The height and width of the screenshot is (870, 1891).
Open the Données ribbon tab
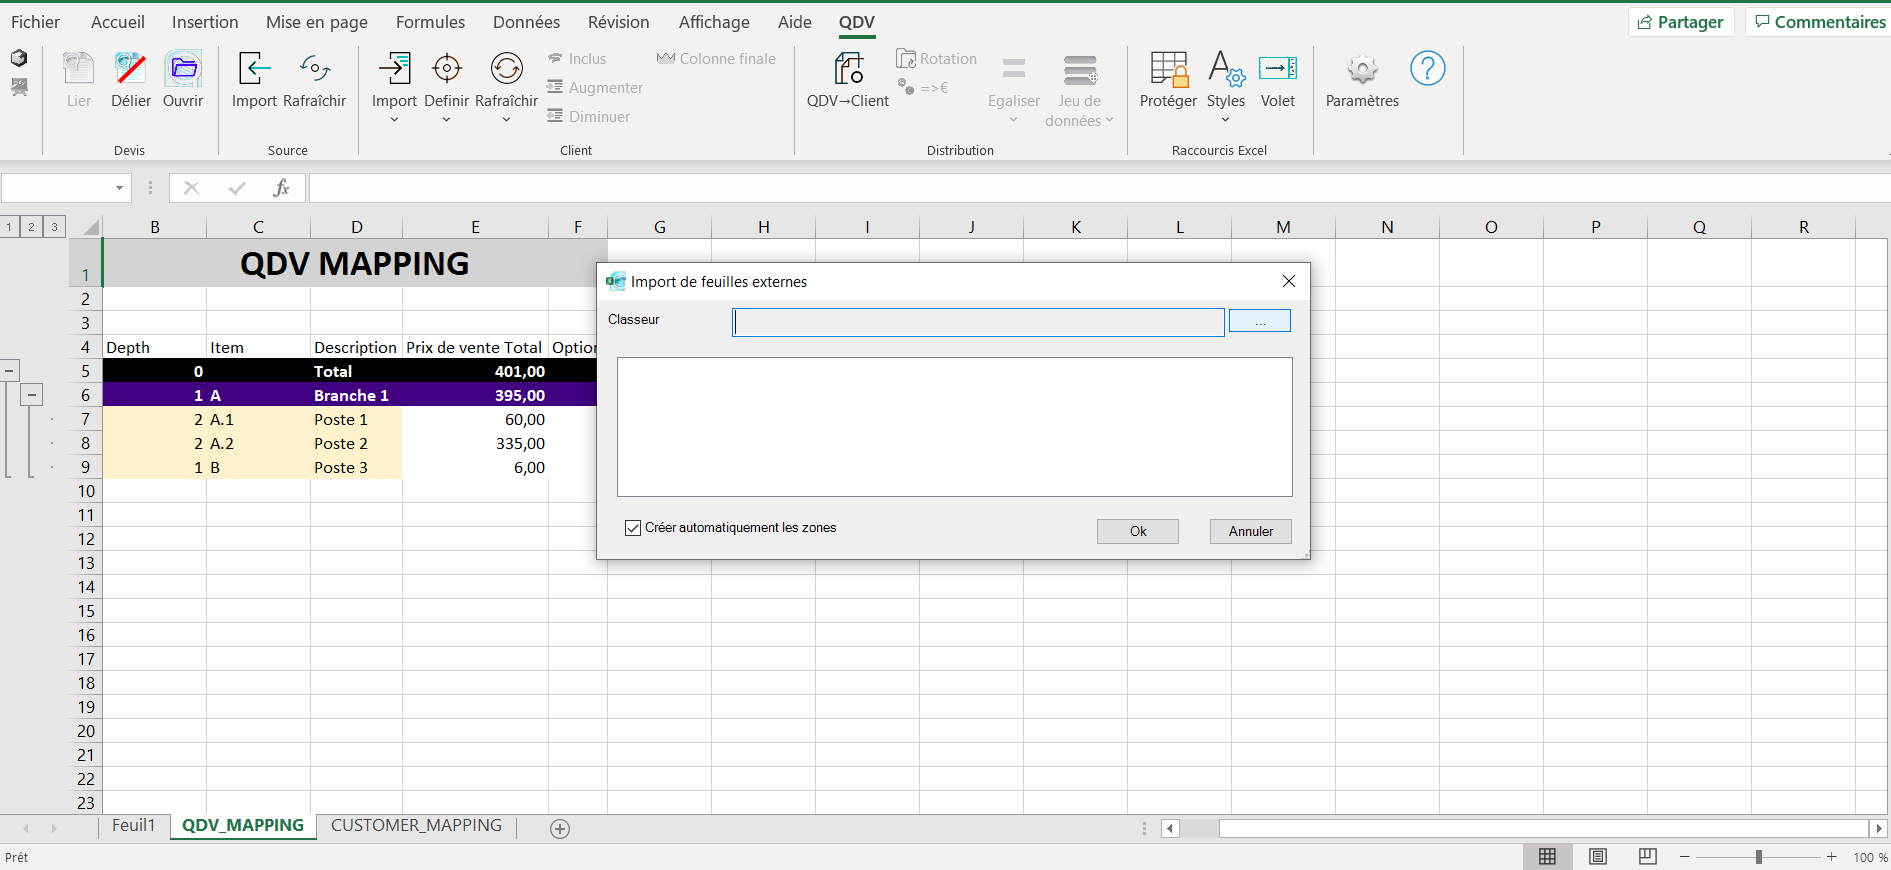coord(526,22)
